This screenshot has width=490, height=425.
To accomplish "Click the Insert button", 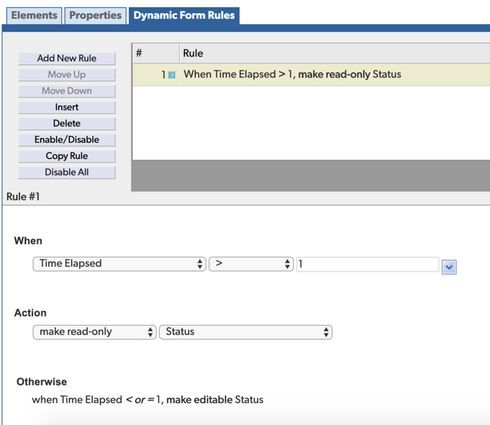I will pos(67,107).
